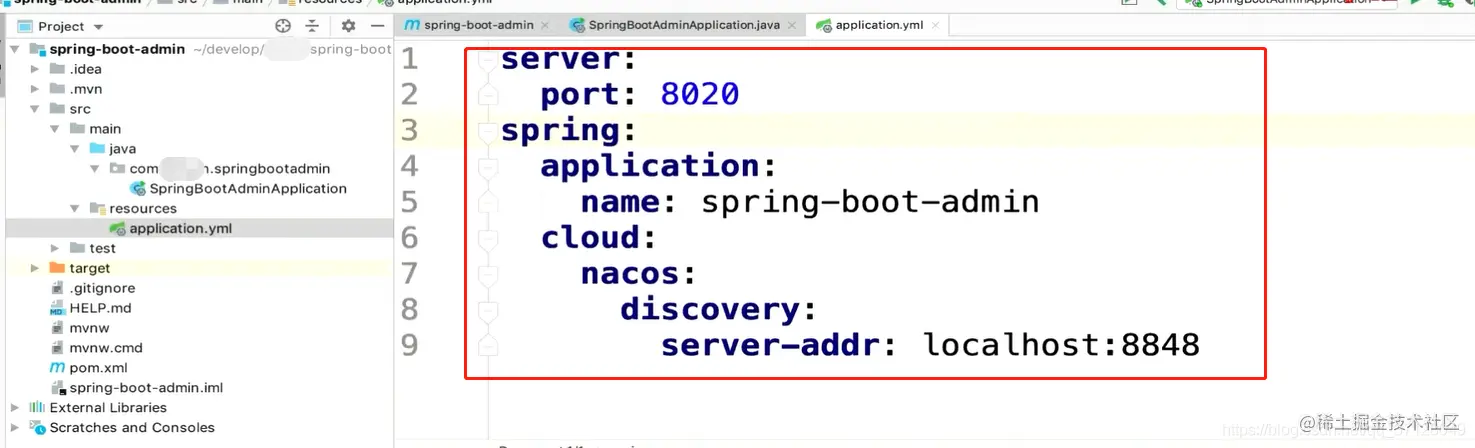This screenshot has height=448, width=1475.
Task: Expand the .mvn folder
Action: pos(35,89)
